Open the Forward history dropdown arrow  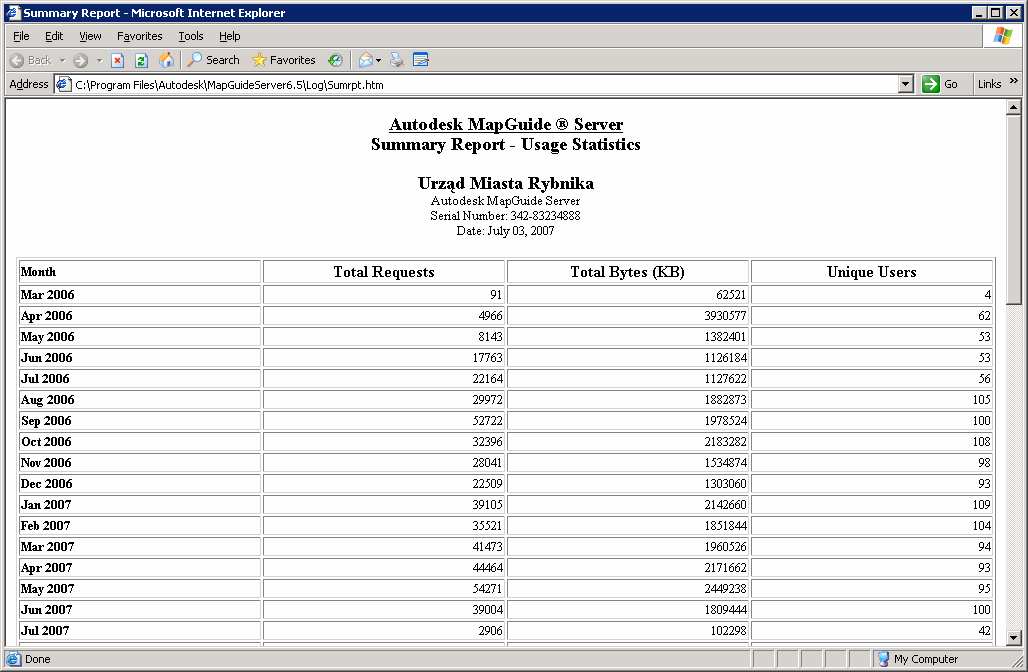(99, 60)
